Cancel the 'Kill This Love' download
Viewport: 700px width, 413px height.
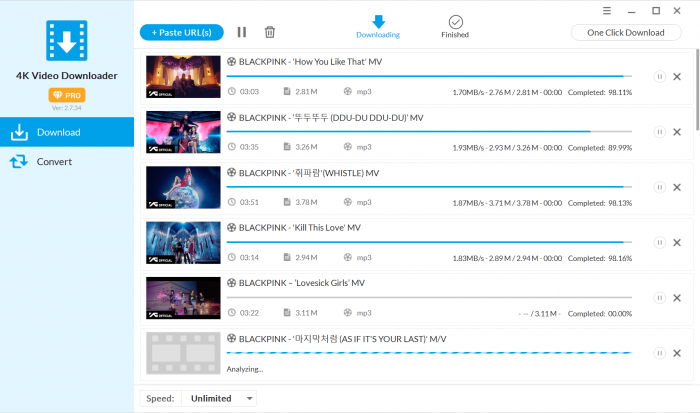click(x=677, y=243)
